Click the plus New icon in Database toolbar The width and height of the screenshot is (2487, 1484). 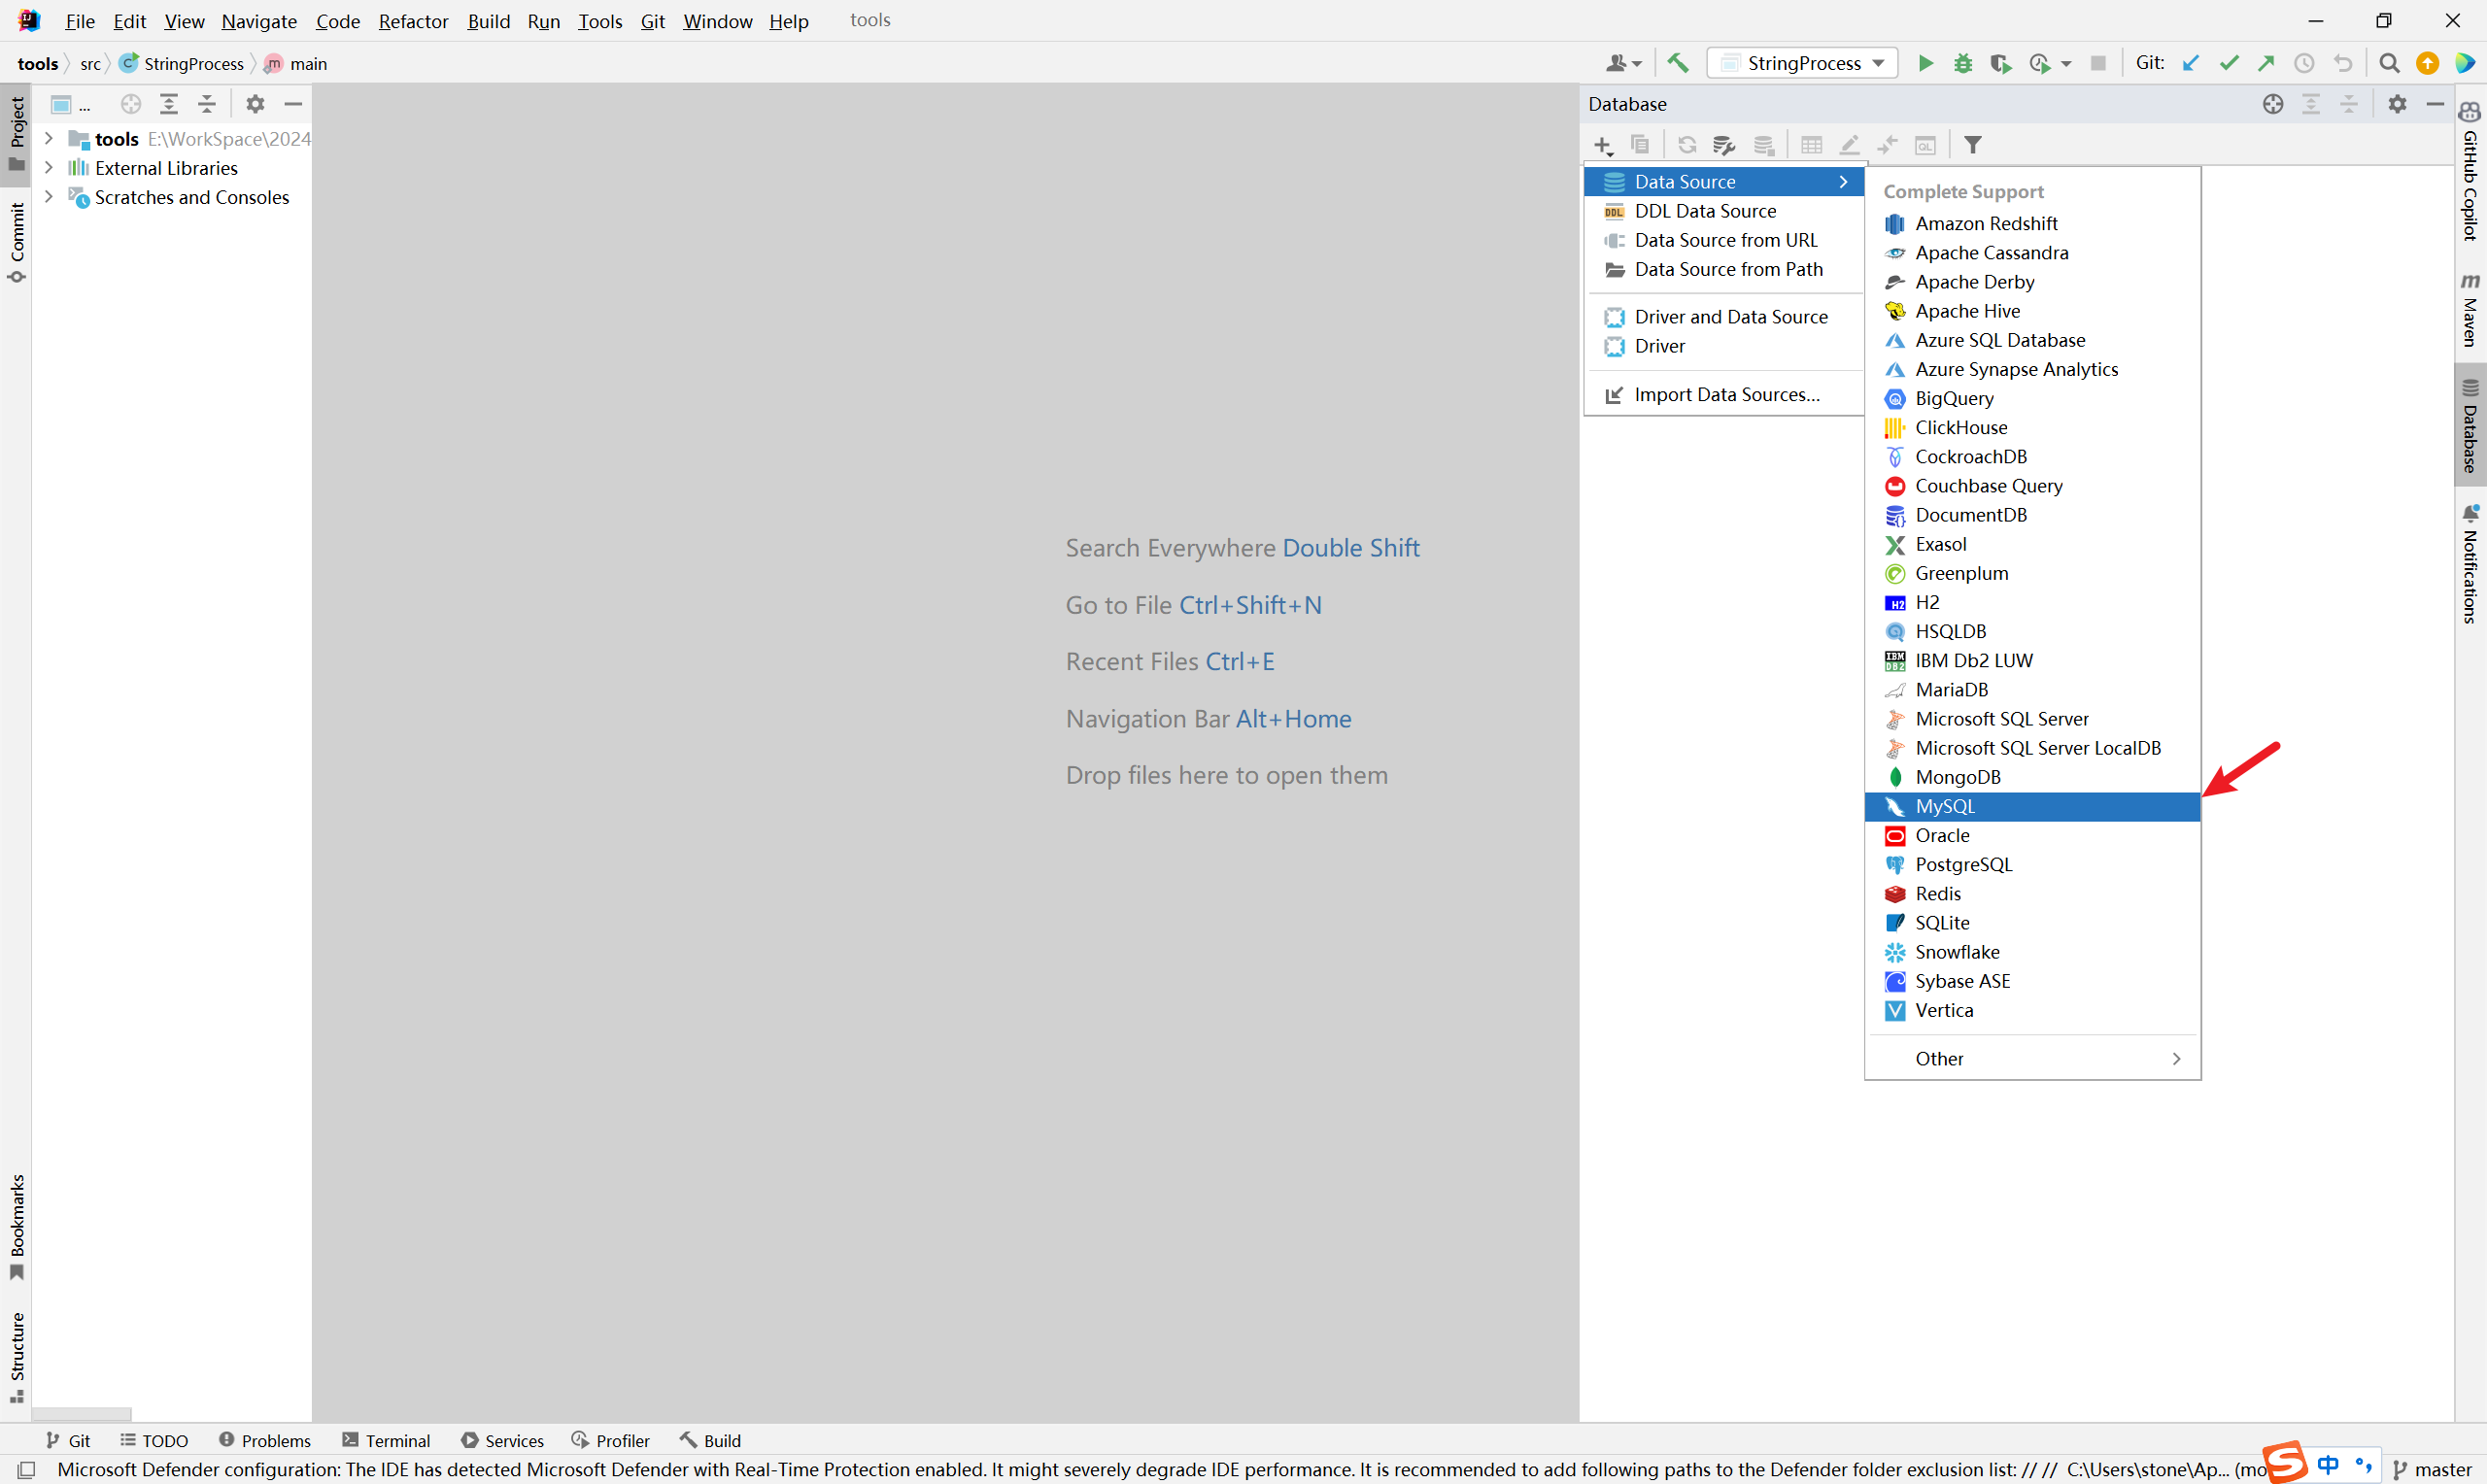click(1603, 145)
